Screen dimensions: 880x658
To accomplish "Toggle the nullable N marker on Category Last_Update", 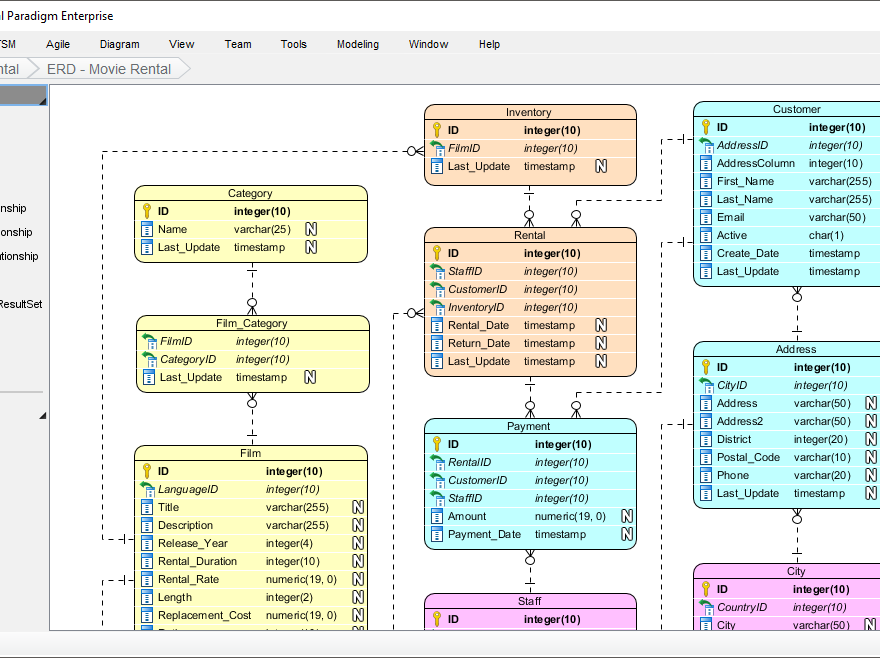I will click(x=310, y=247).
